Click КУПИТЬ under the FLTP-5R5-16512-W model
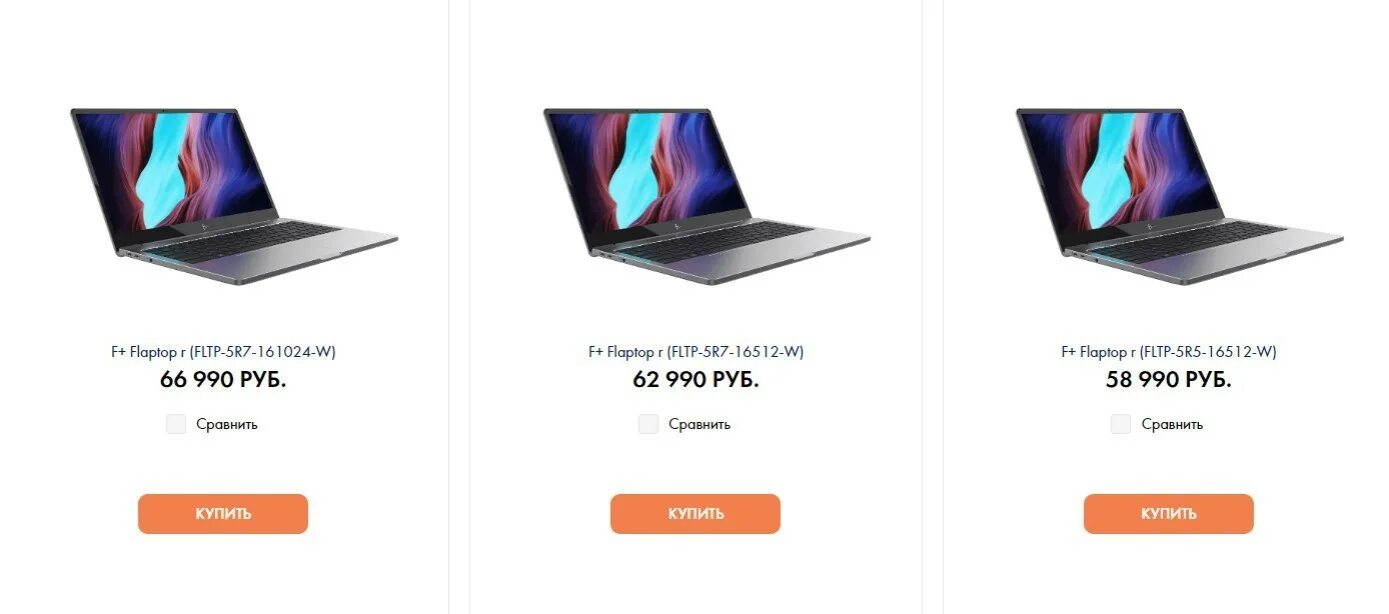 (1169, 514)
